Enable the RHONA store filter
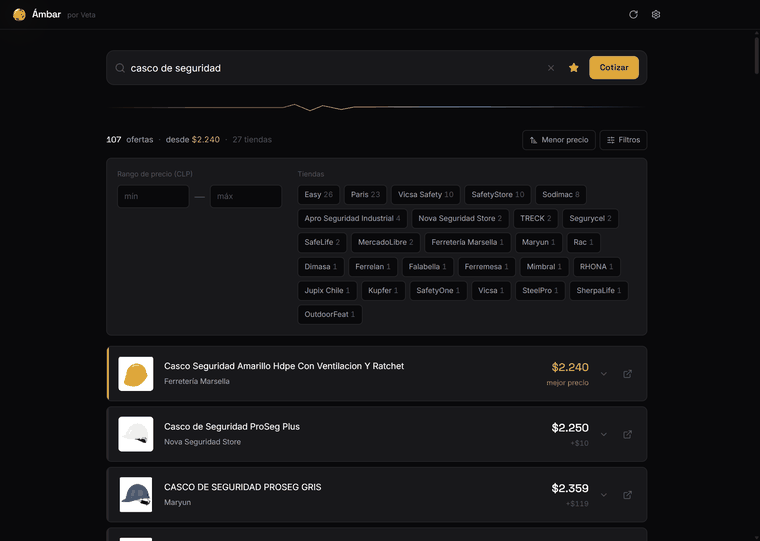Viewport: 760px width, 541px height. [597, 267]
